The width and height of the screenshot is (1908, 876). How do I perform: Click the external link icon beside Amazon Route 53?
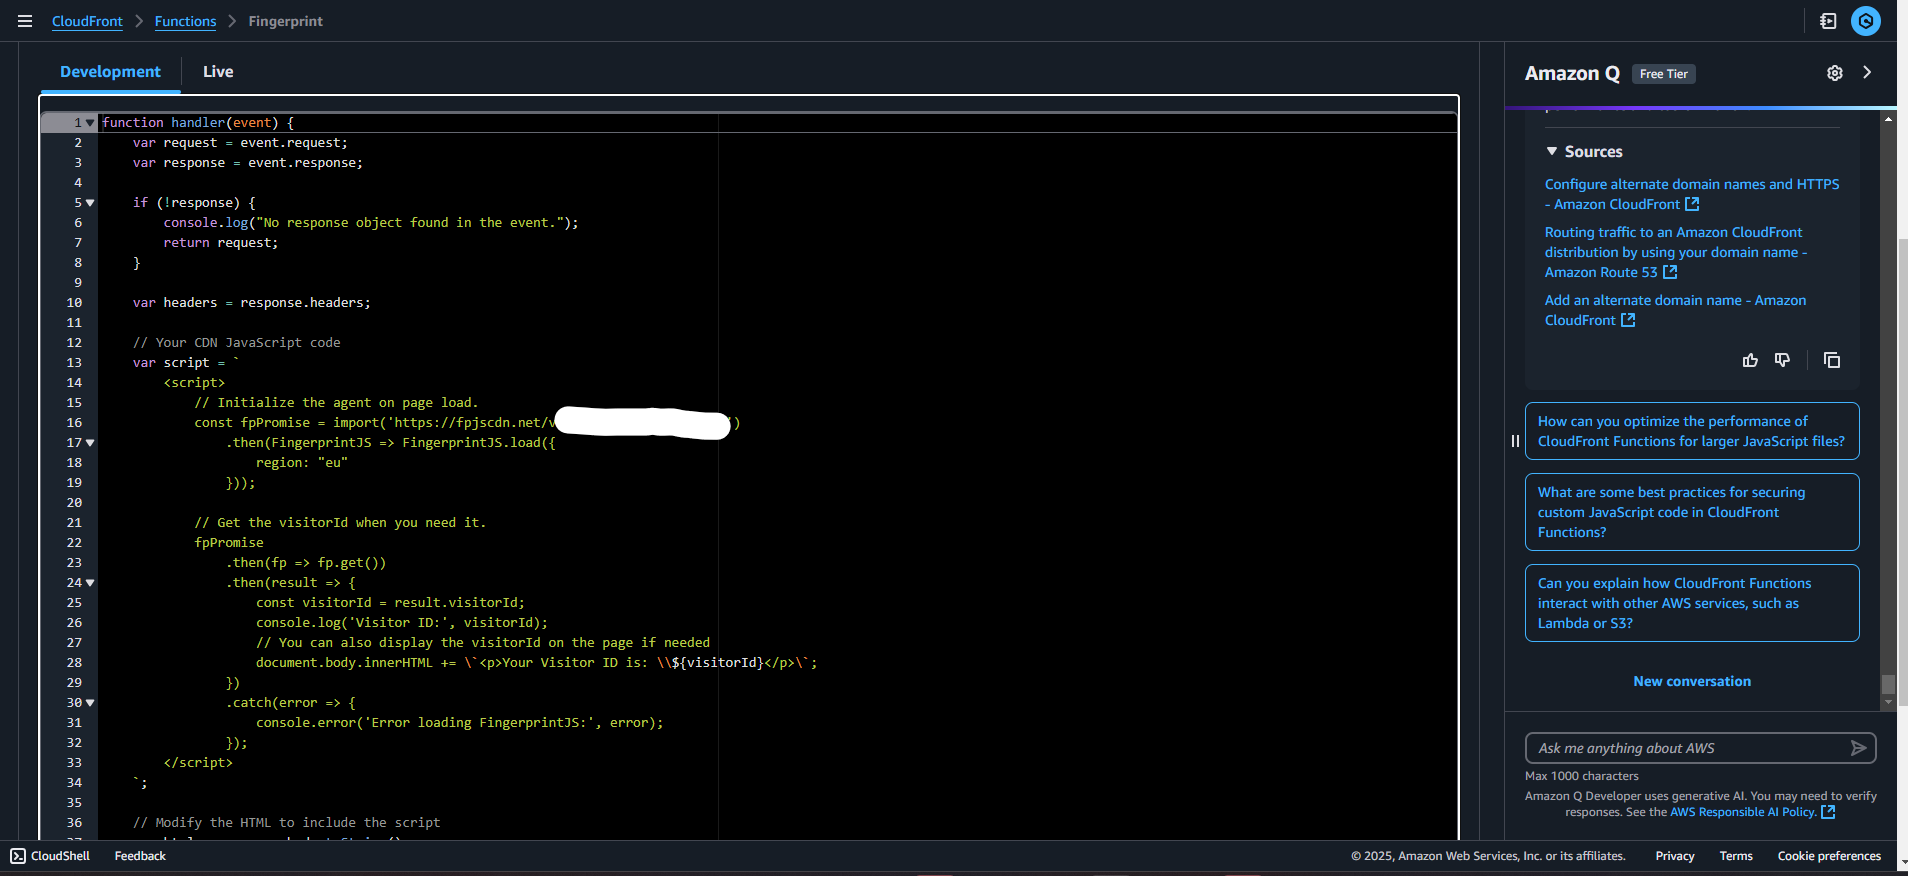tap(1670, 272)
